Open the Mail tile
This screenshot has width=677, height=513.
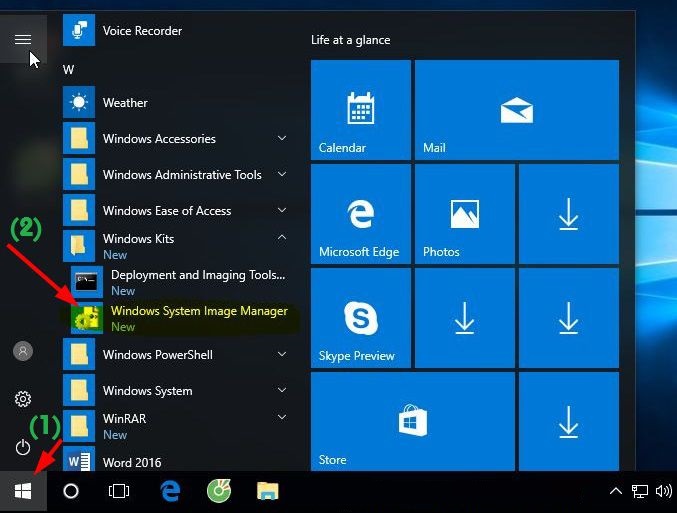click(x=517, y=110)
